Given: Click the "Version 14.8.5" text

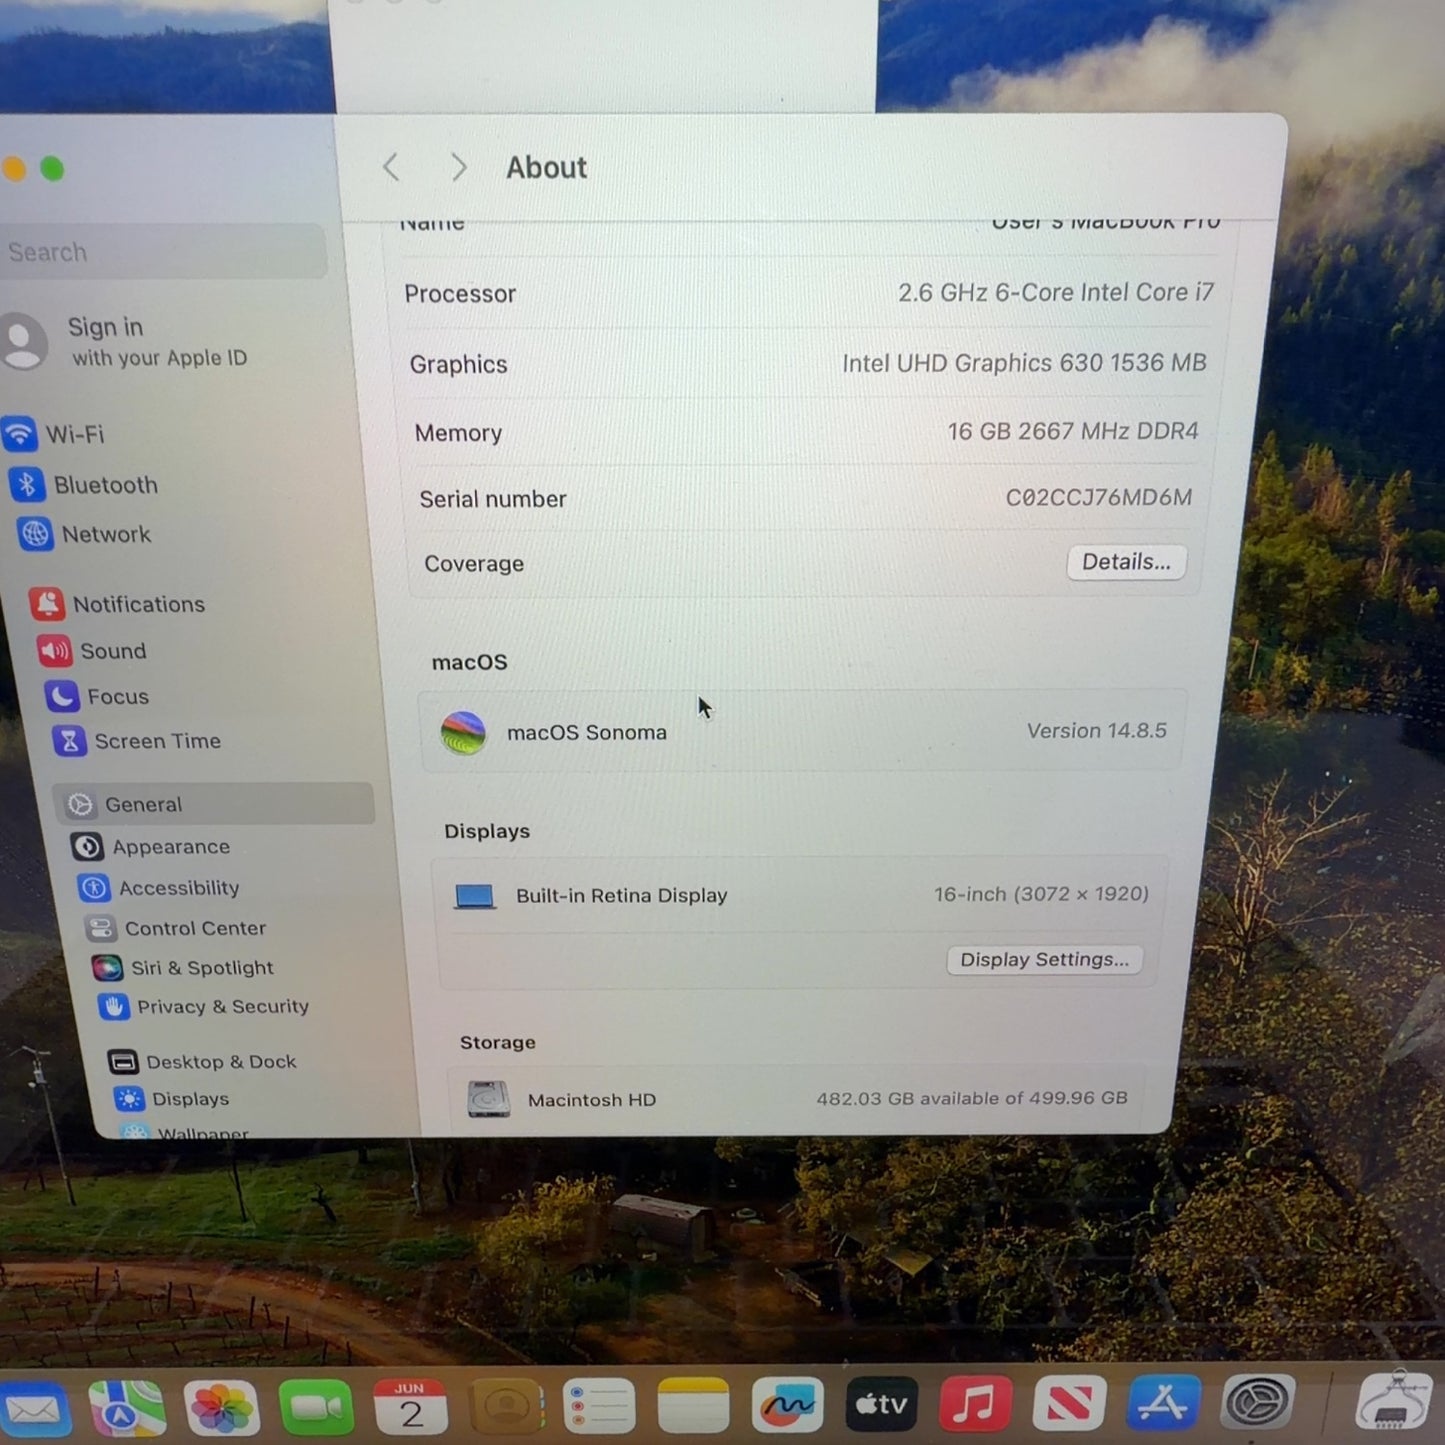Looking at the screenshot, I should (x=1097, y=731).
